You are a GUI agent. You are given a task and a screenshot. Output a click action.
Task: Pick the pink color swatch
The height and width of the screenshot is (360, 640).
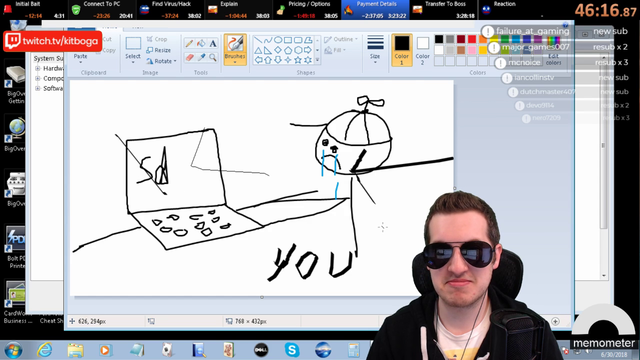(x=472, y=50)
